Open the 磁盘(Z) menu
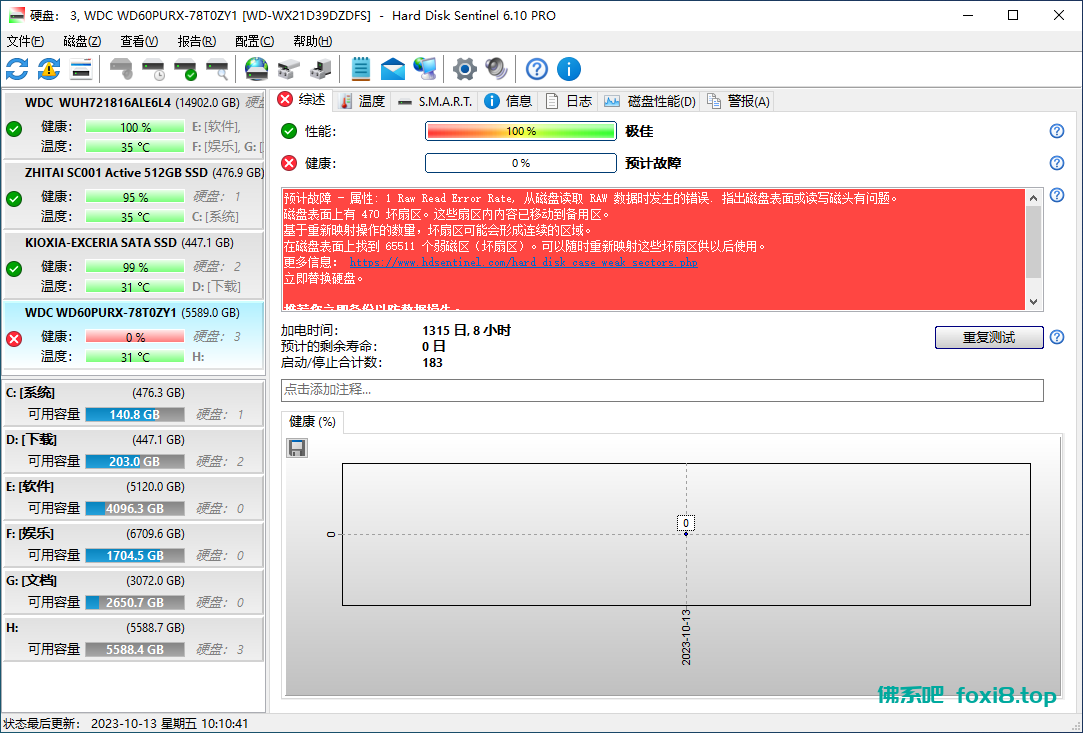Viewport: 1083px width, 733px height. tap(81, 41)
